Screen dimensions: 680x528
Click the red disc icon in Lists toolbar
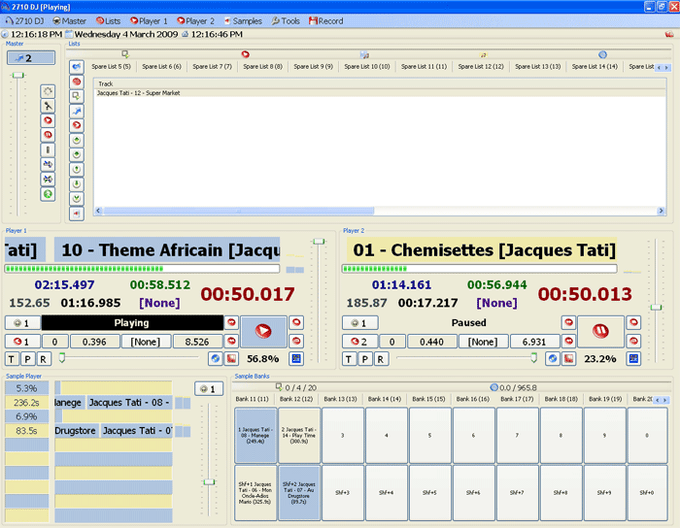click(x=77, y=81)
